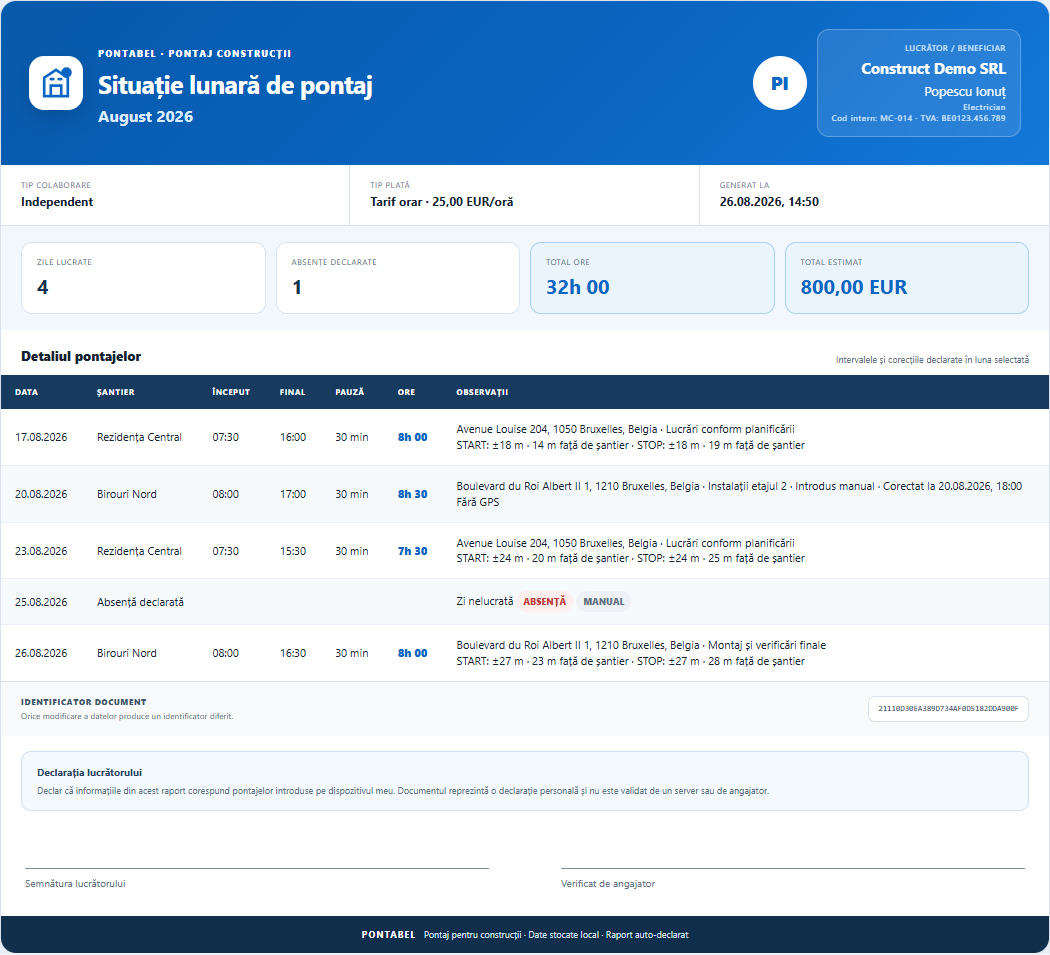Click the Semnătura lucrătorului signature line label
This screenshot has height=955, width=1050.
tap(75, 884)
